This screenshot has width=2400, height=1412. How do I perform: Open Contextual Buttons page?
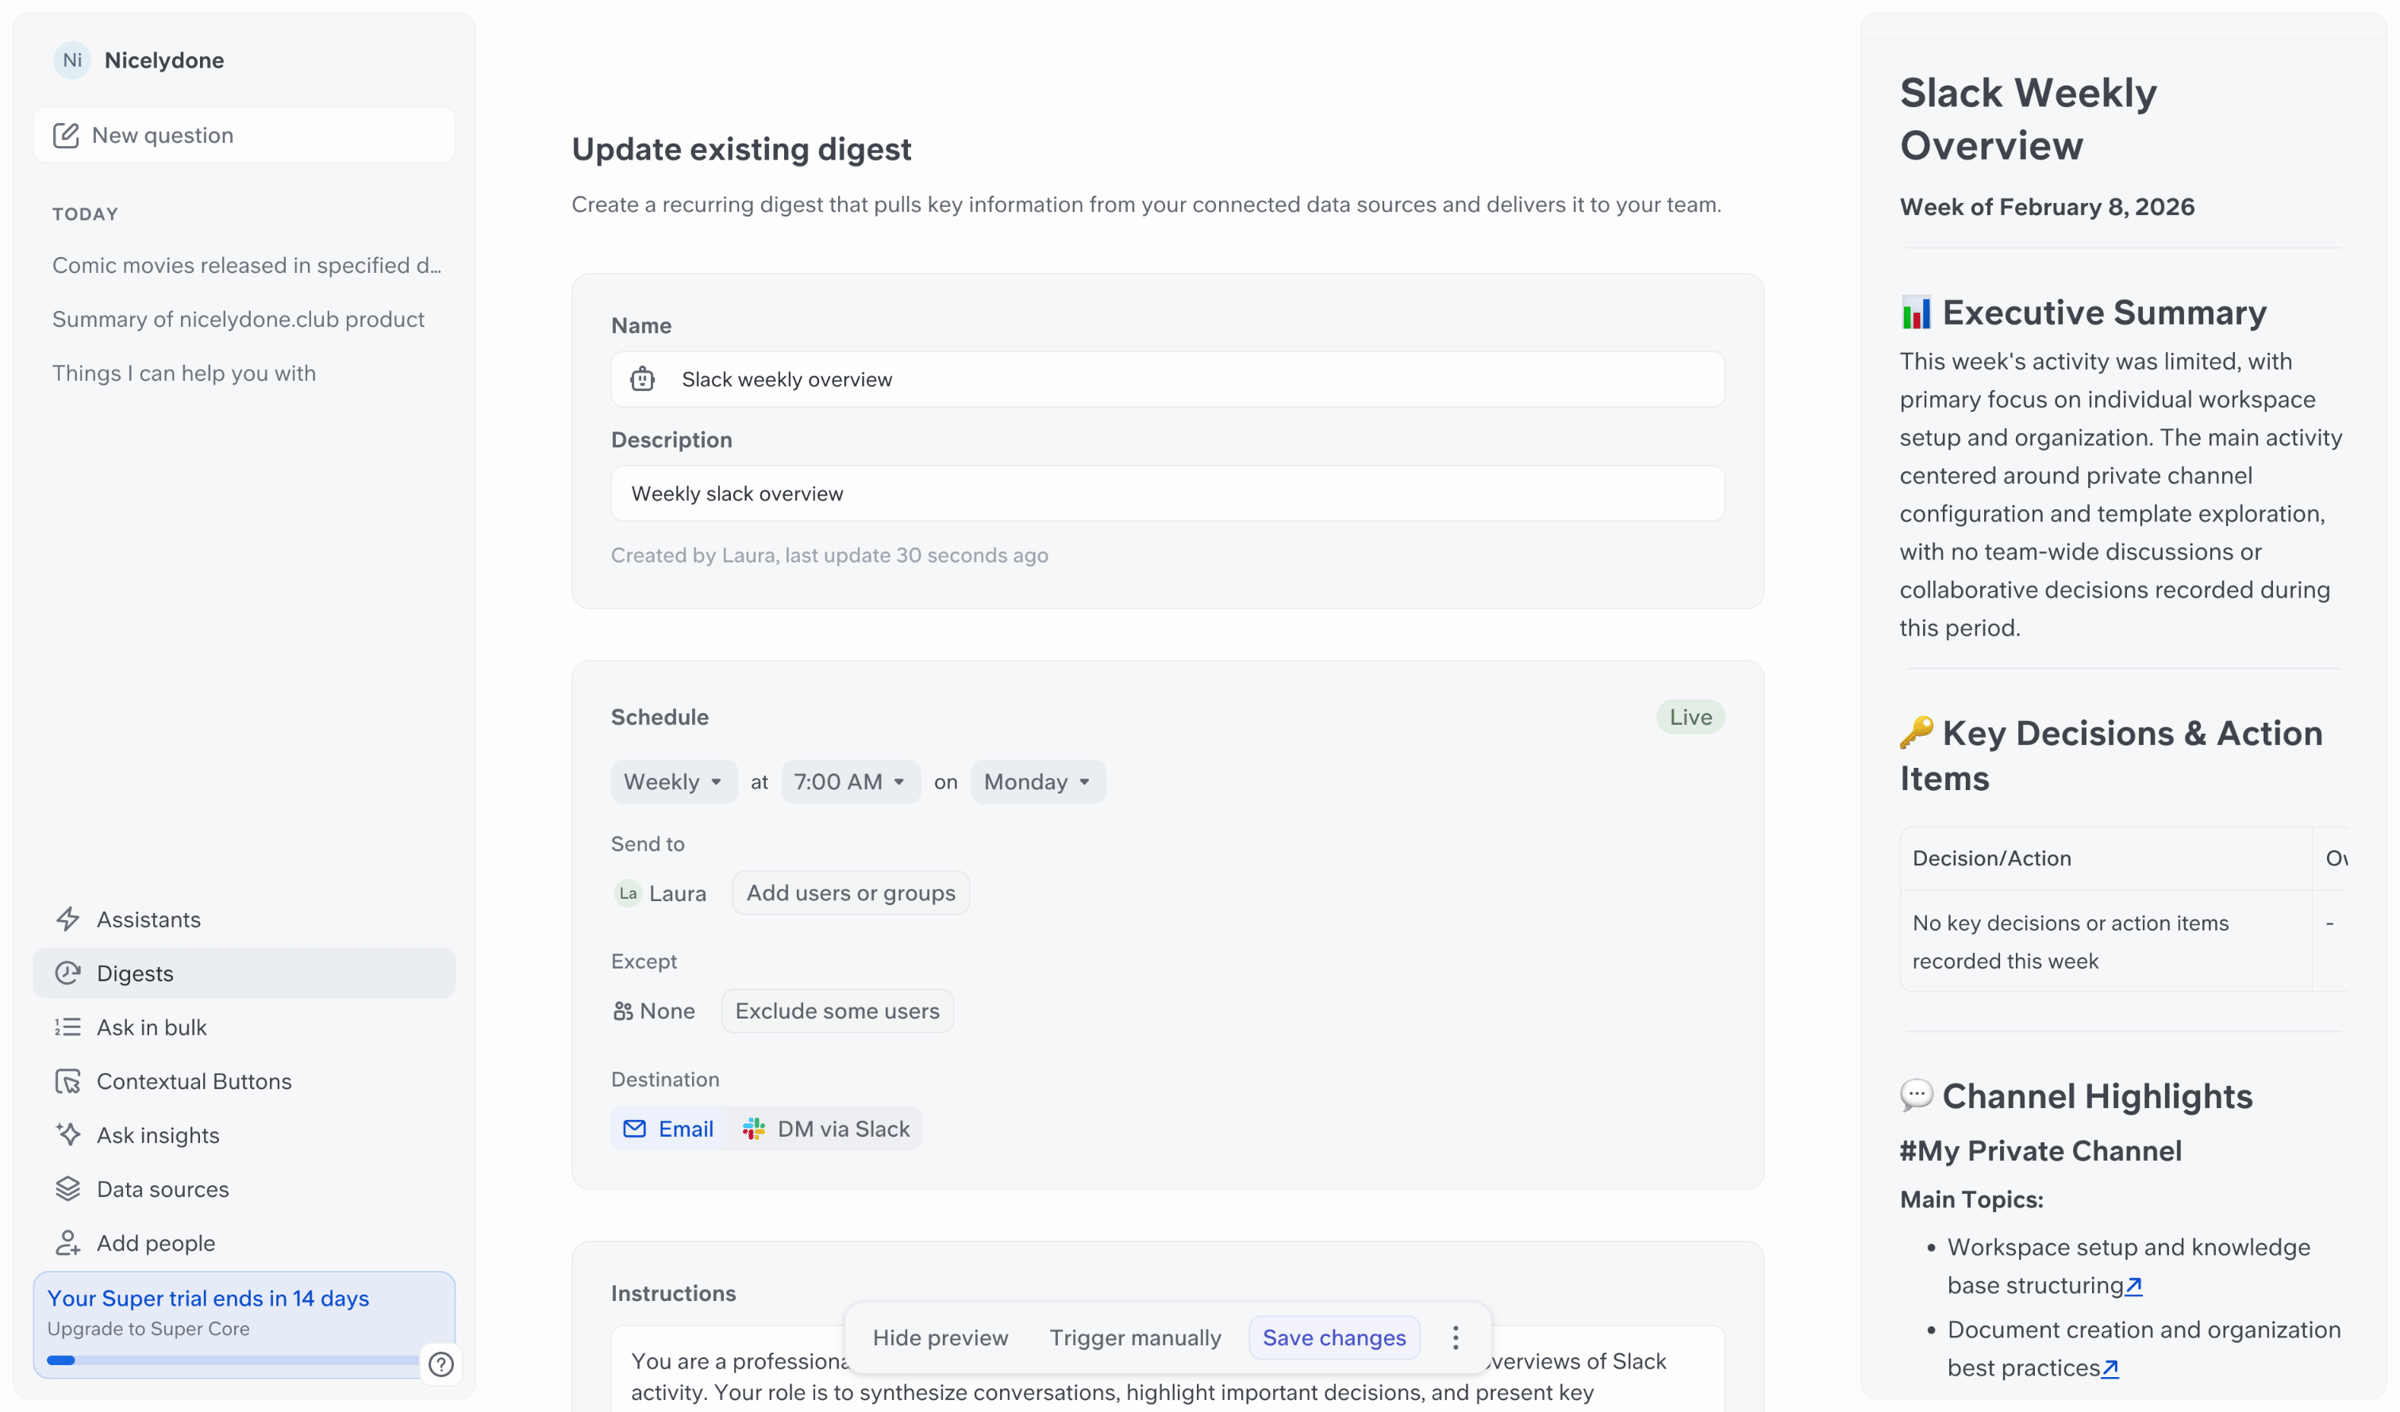(244, 1081)
